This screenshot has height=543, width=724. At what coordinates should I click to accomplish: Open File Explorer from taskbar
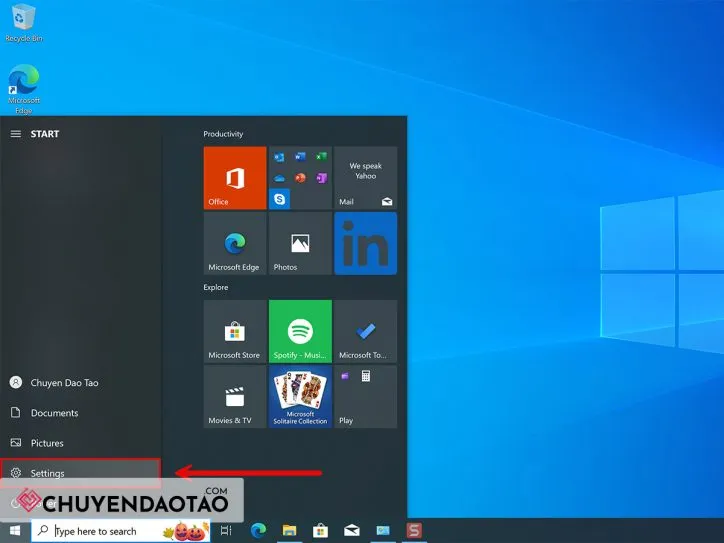point(290,531)
